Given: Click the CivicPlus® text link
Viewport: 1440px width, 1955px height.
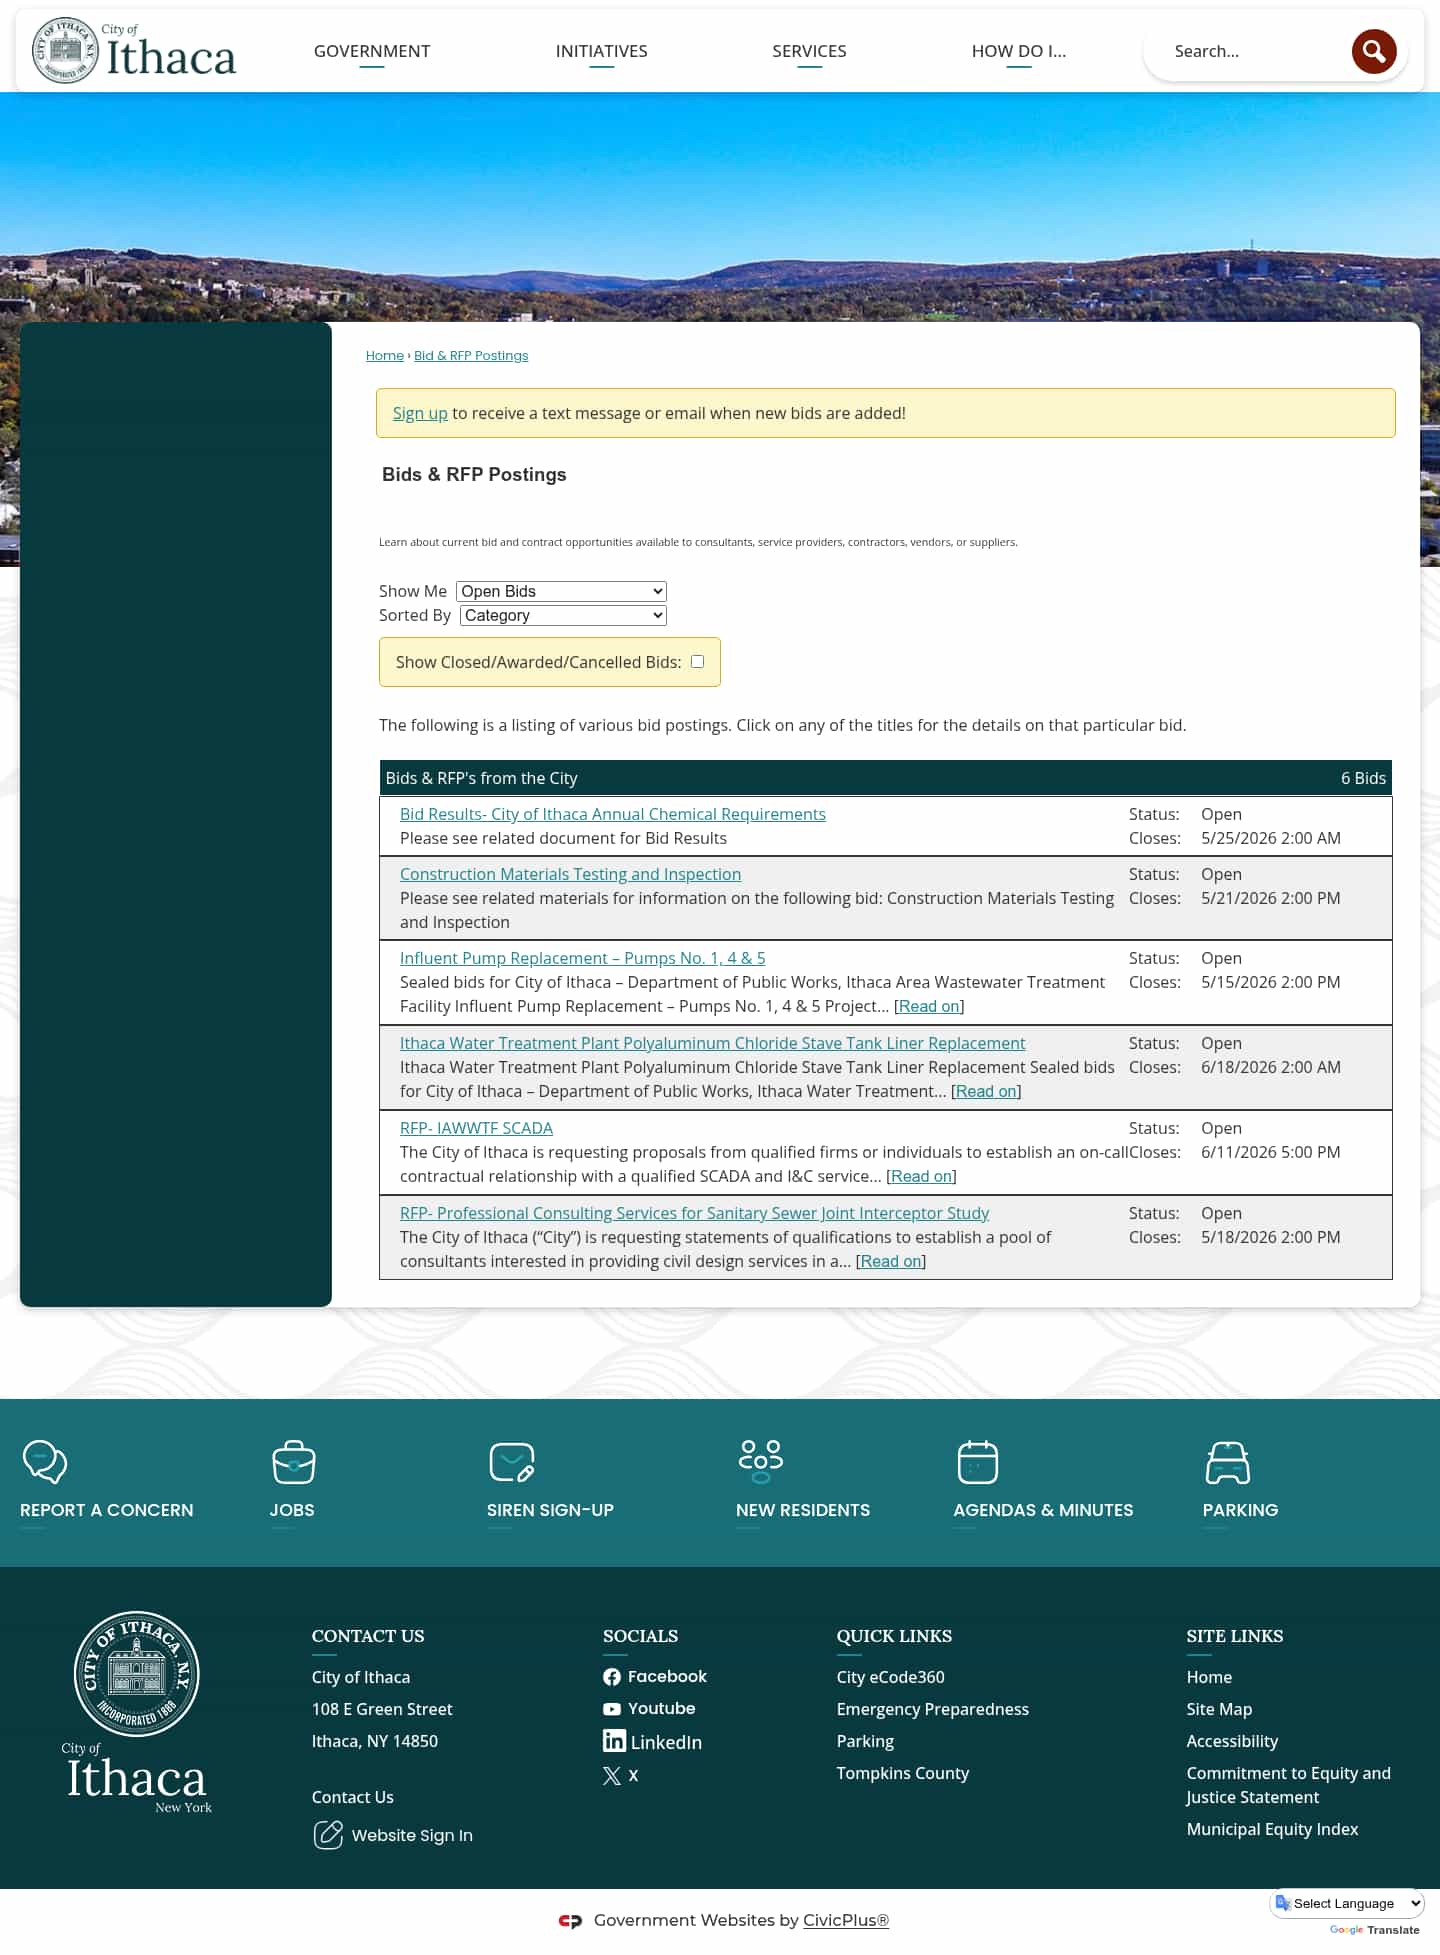Looking at the screenshot, I should (846, 1920).
